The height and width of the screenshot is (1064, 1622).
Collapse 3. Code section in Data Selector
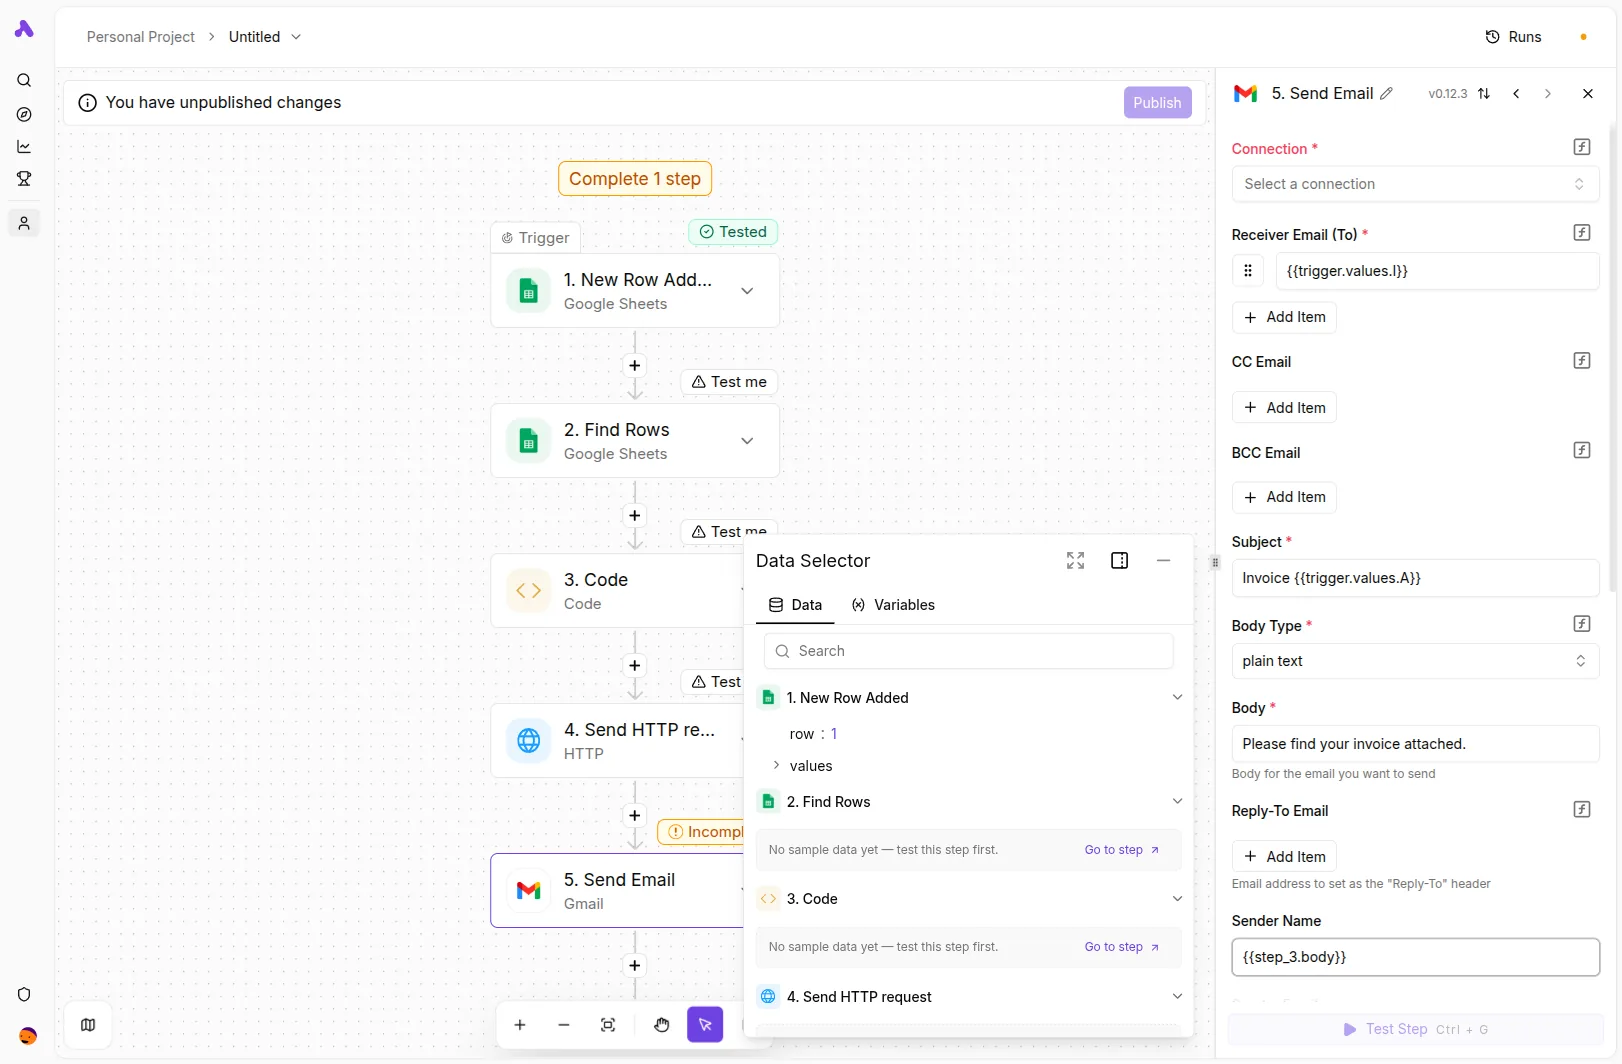[x=1177, y=899]
